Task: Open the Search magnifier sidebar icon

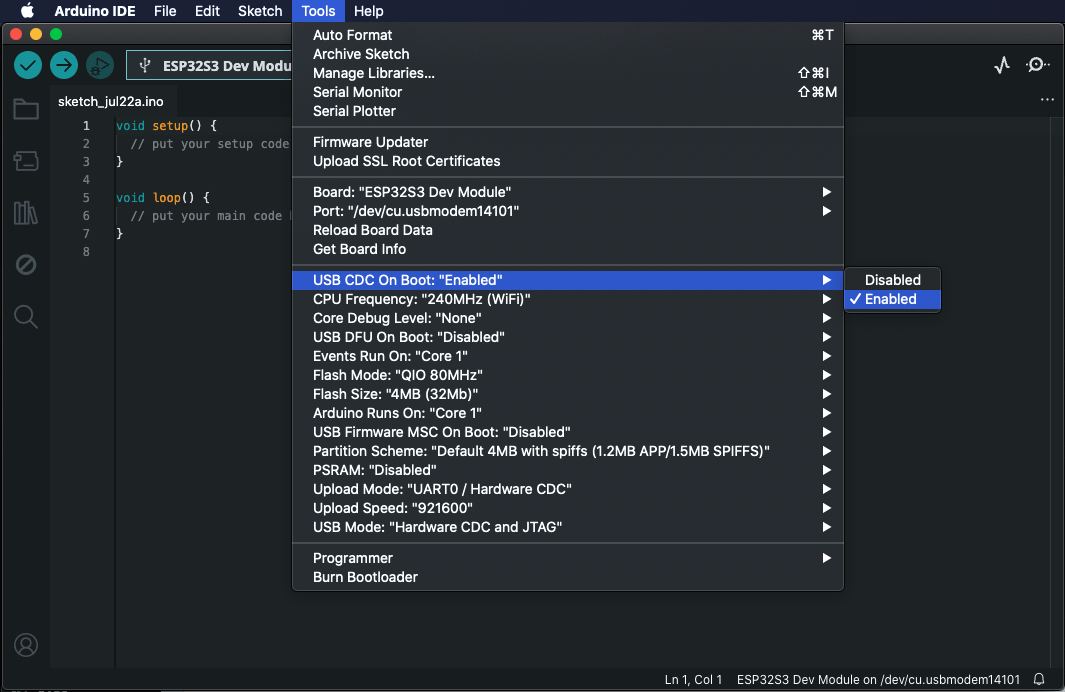Action: pos(26,316)
